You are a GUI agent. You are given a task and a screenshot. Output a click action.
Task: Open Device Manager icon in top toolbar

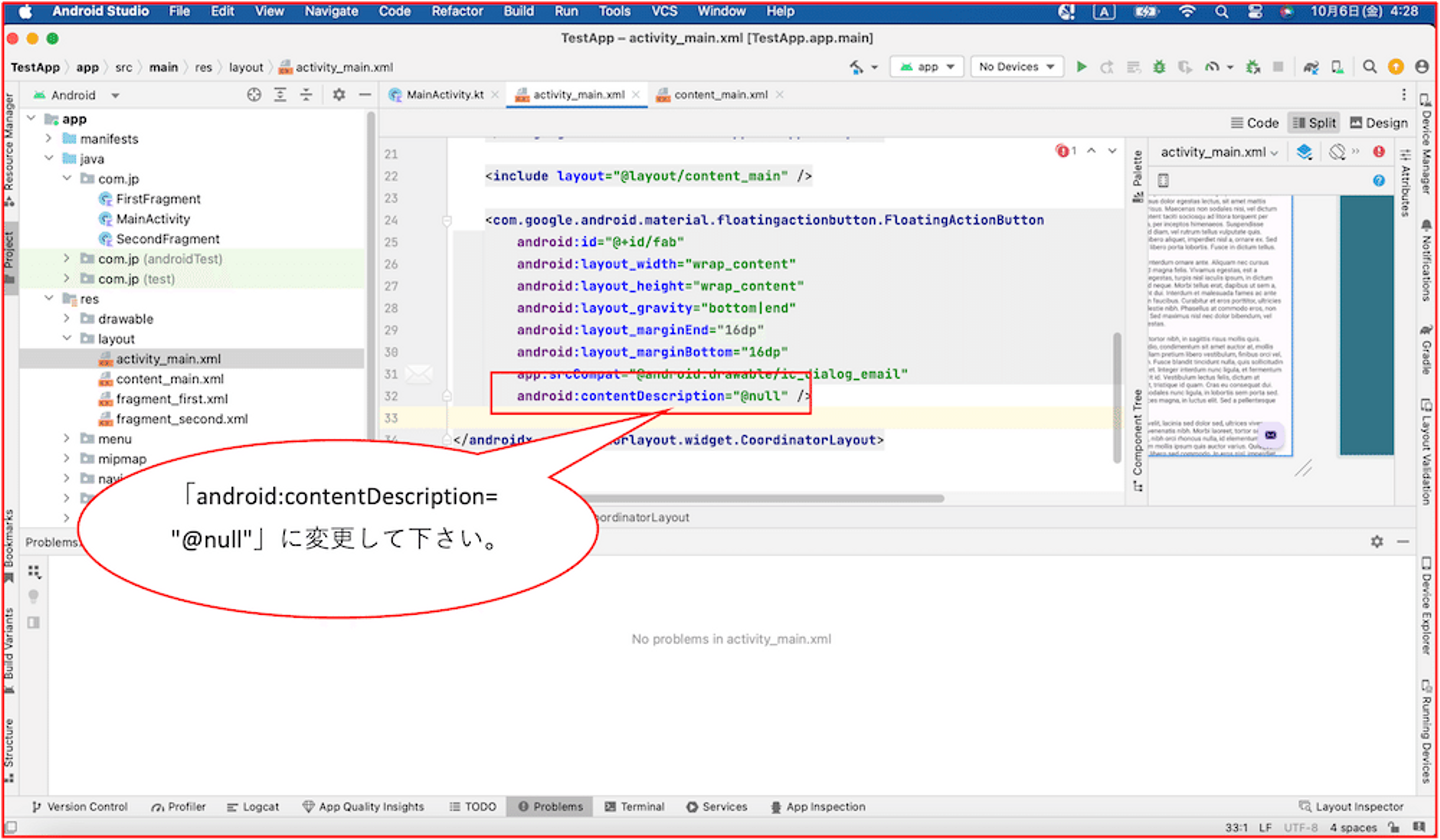pyautogui.click(x=1339, y=67)
